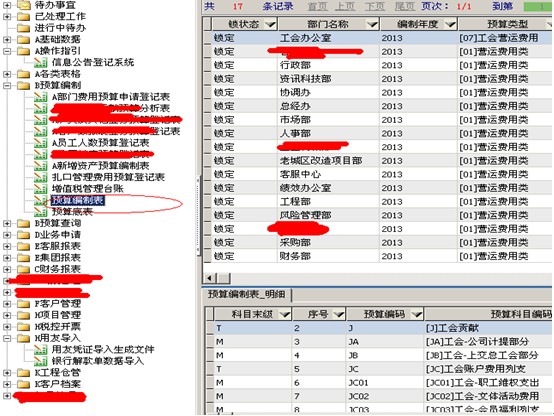Image resolution: width=554 pixels, height=416 pixels.
Task: Click the left arrow of horizontal scrollbar
Action: pos(210,278)
